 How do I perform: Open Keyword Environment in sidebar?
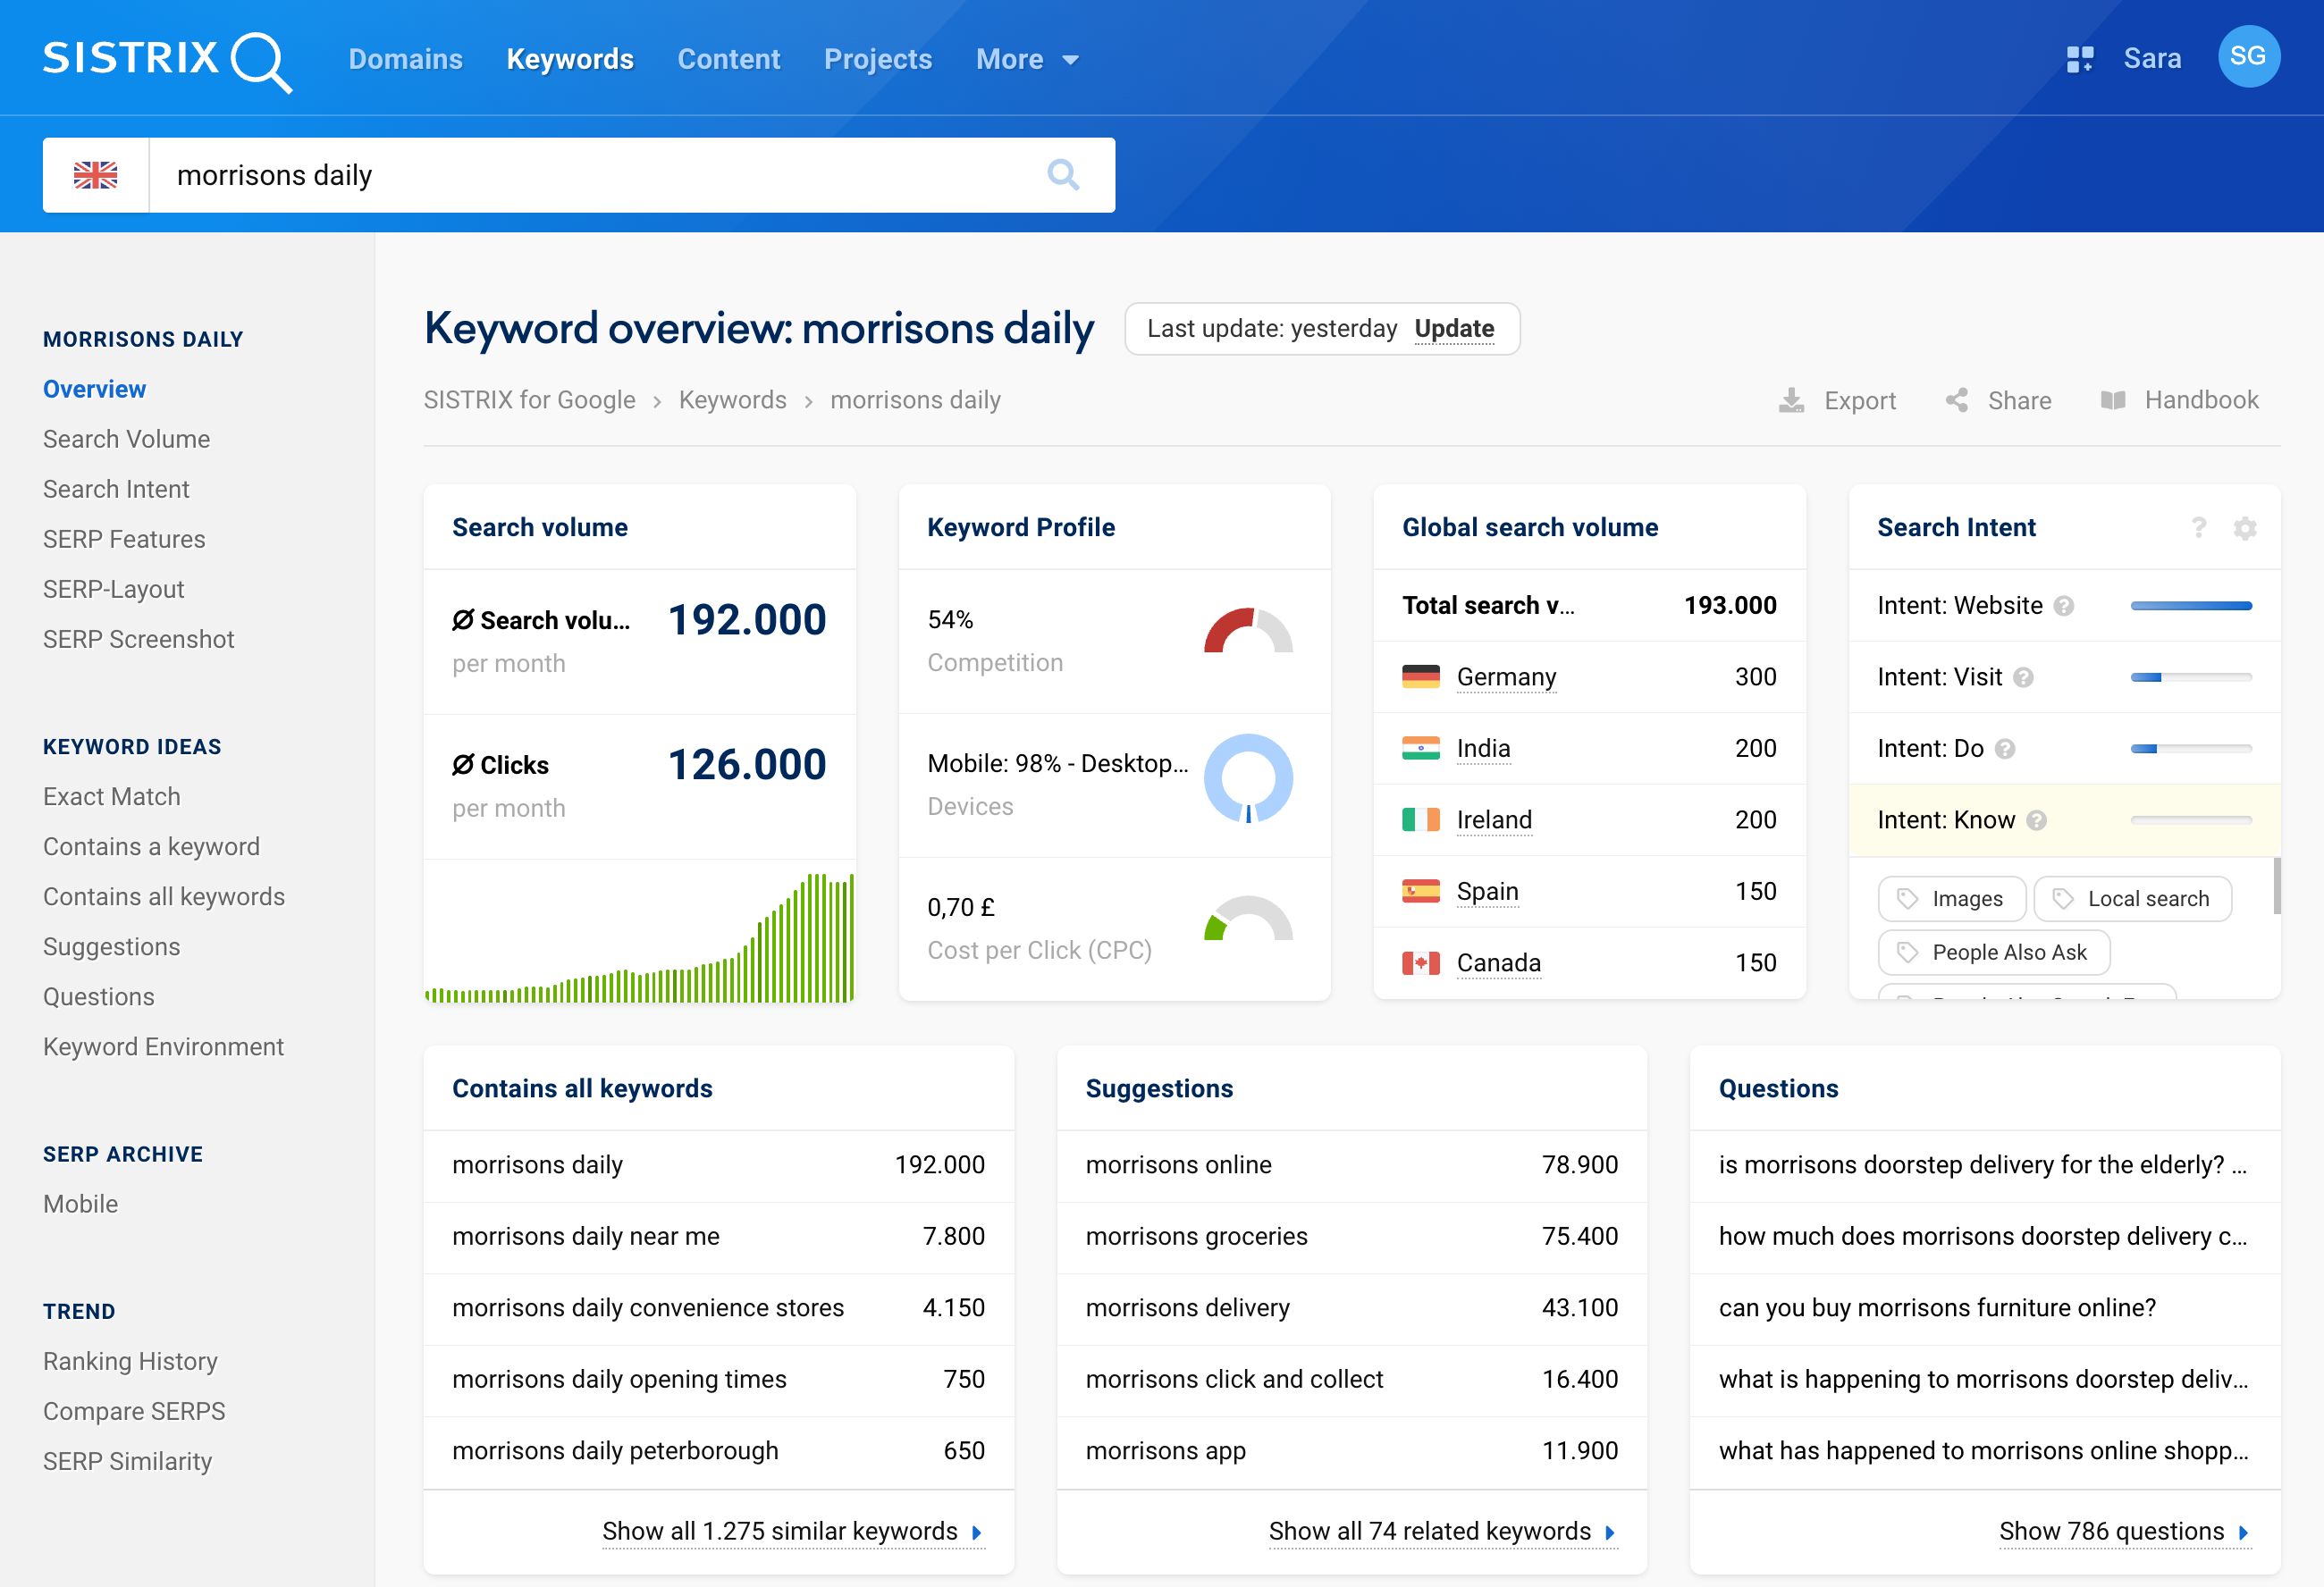pyautogui.click(x=163, y=1047)
